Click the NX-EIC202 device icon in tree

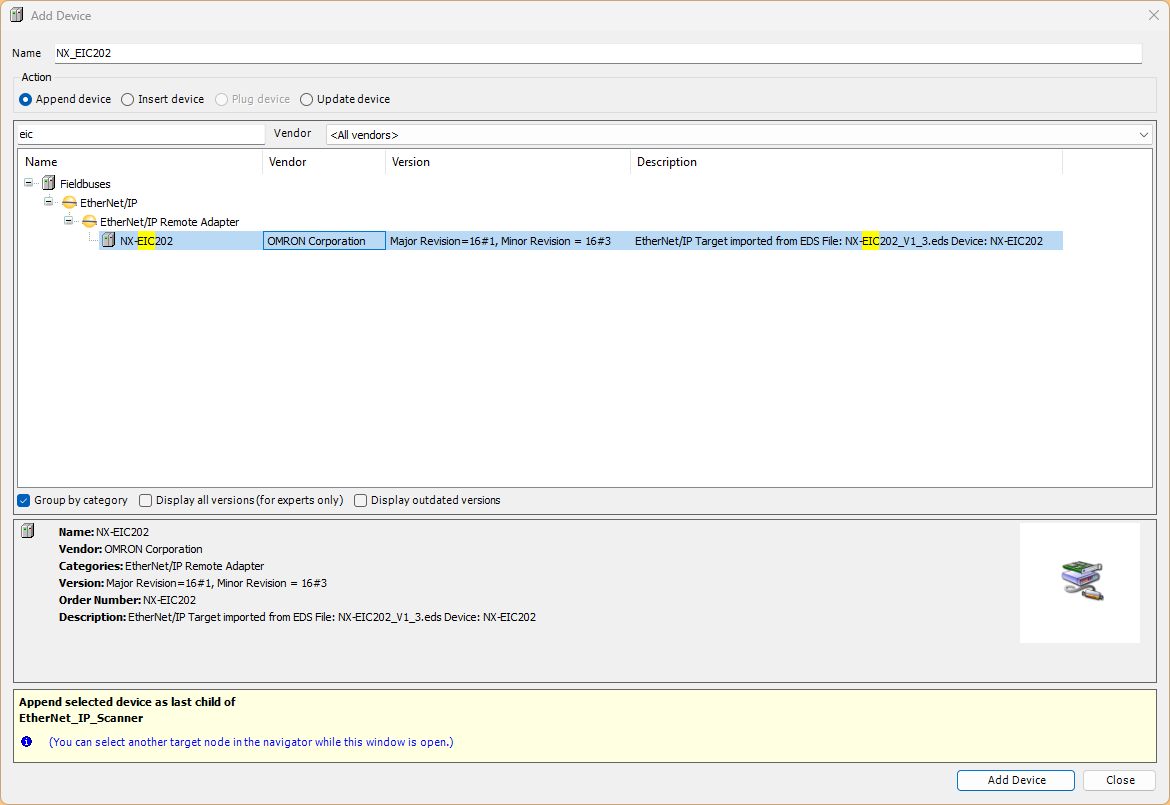click(109, 241)
